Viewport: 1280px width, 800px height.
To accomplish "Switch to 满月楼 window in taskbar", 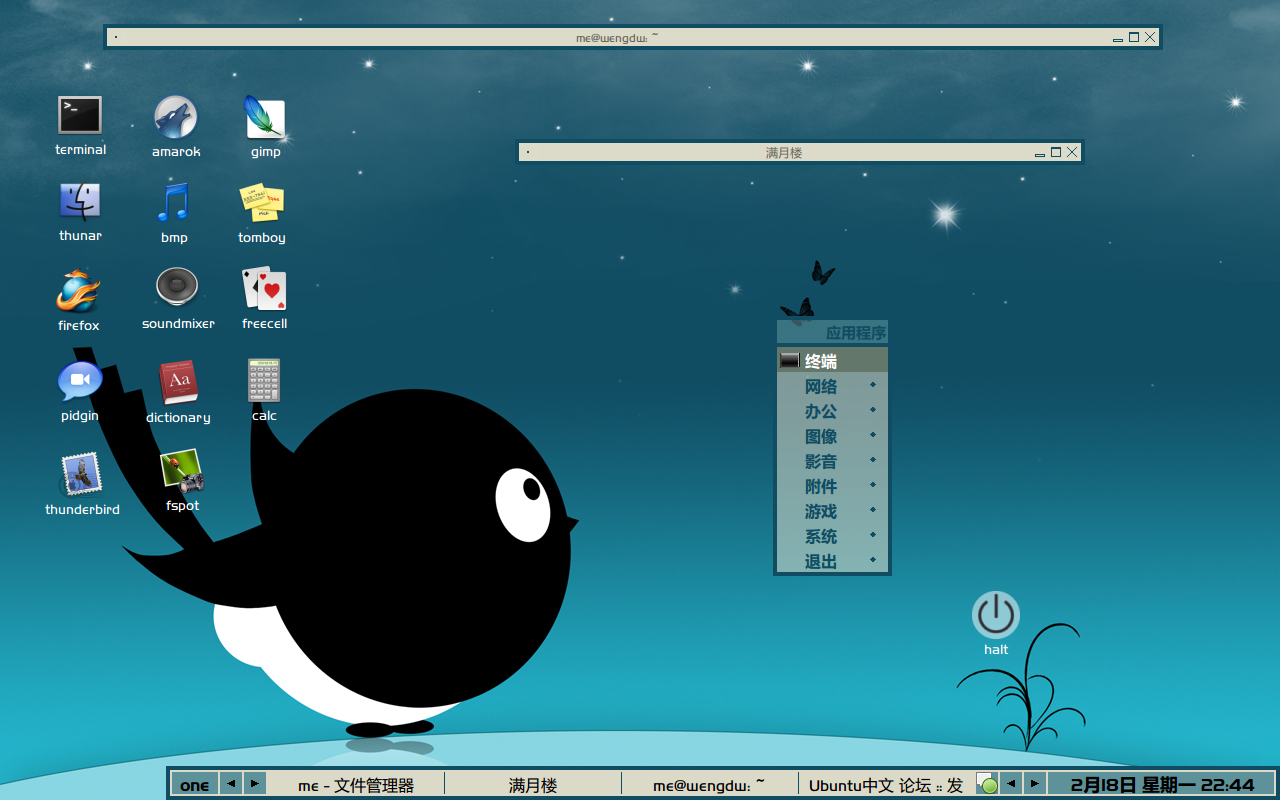I will [533, 785].
